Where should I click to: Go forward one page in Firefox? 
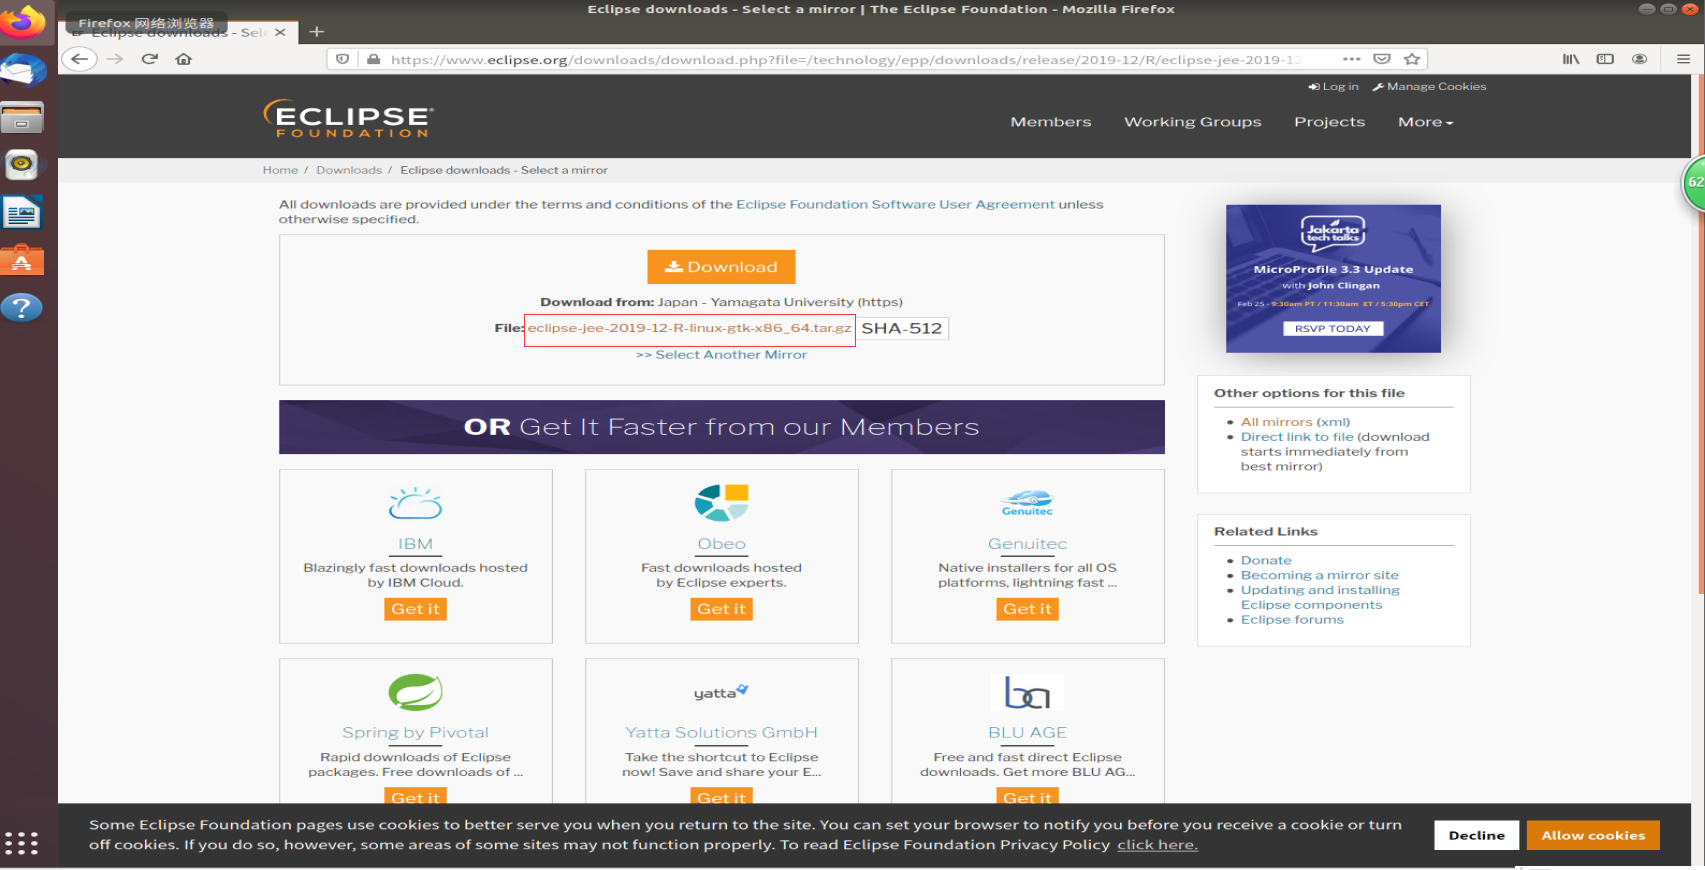pos(115,59)
